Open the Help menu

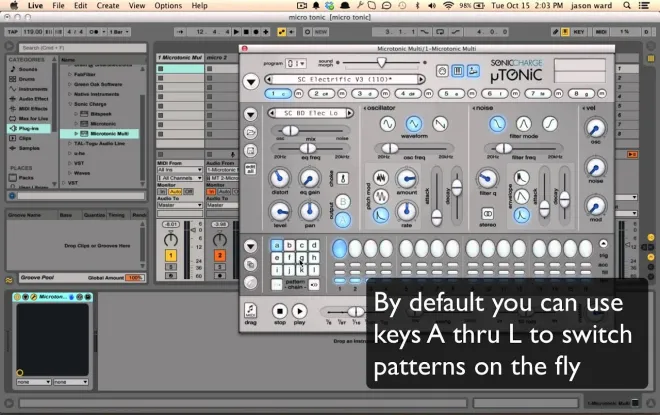pyautogui.click(x=200, y=5)
